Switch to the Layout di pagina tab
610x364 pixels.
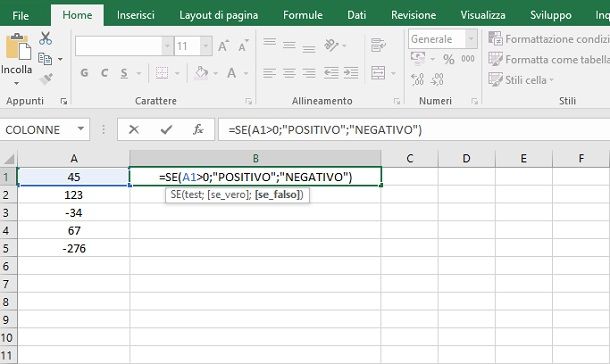(219, 15)
